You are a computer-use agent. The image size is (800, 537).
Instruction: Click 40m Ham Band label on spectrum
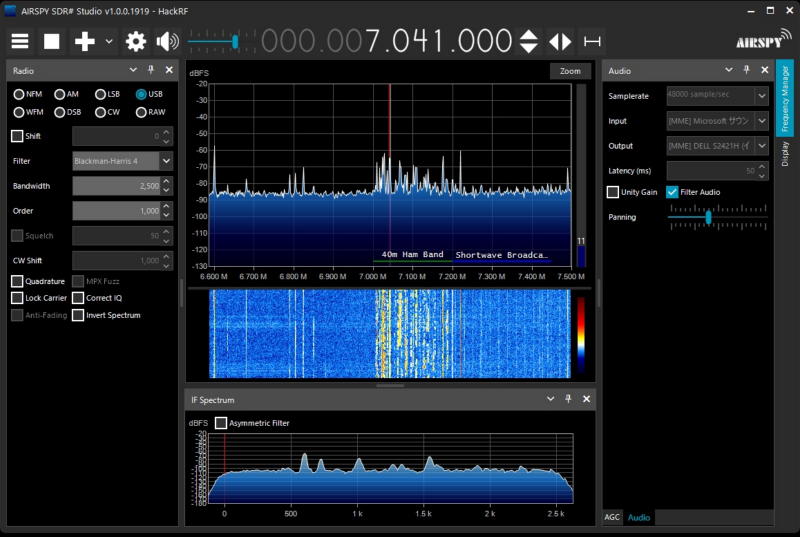tap(412, 254)
